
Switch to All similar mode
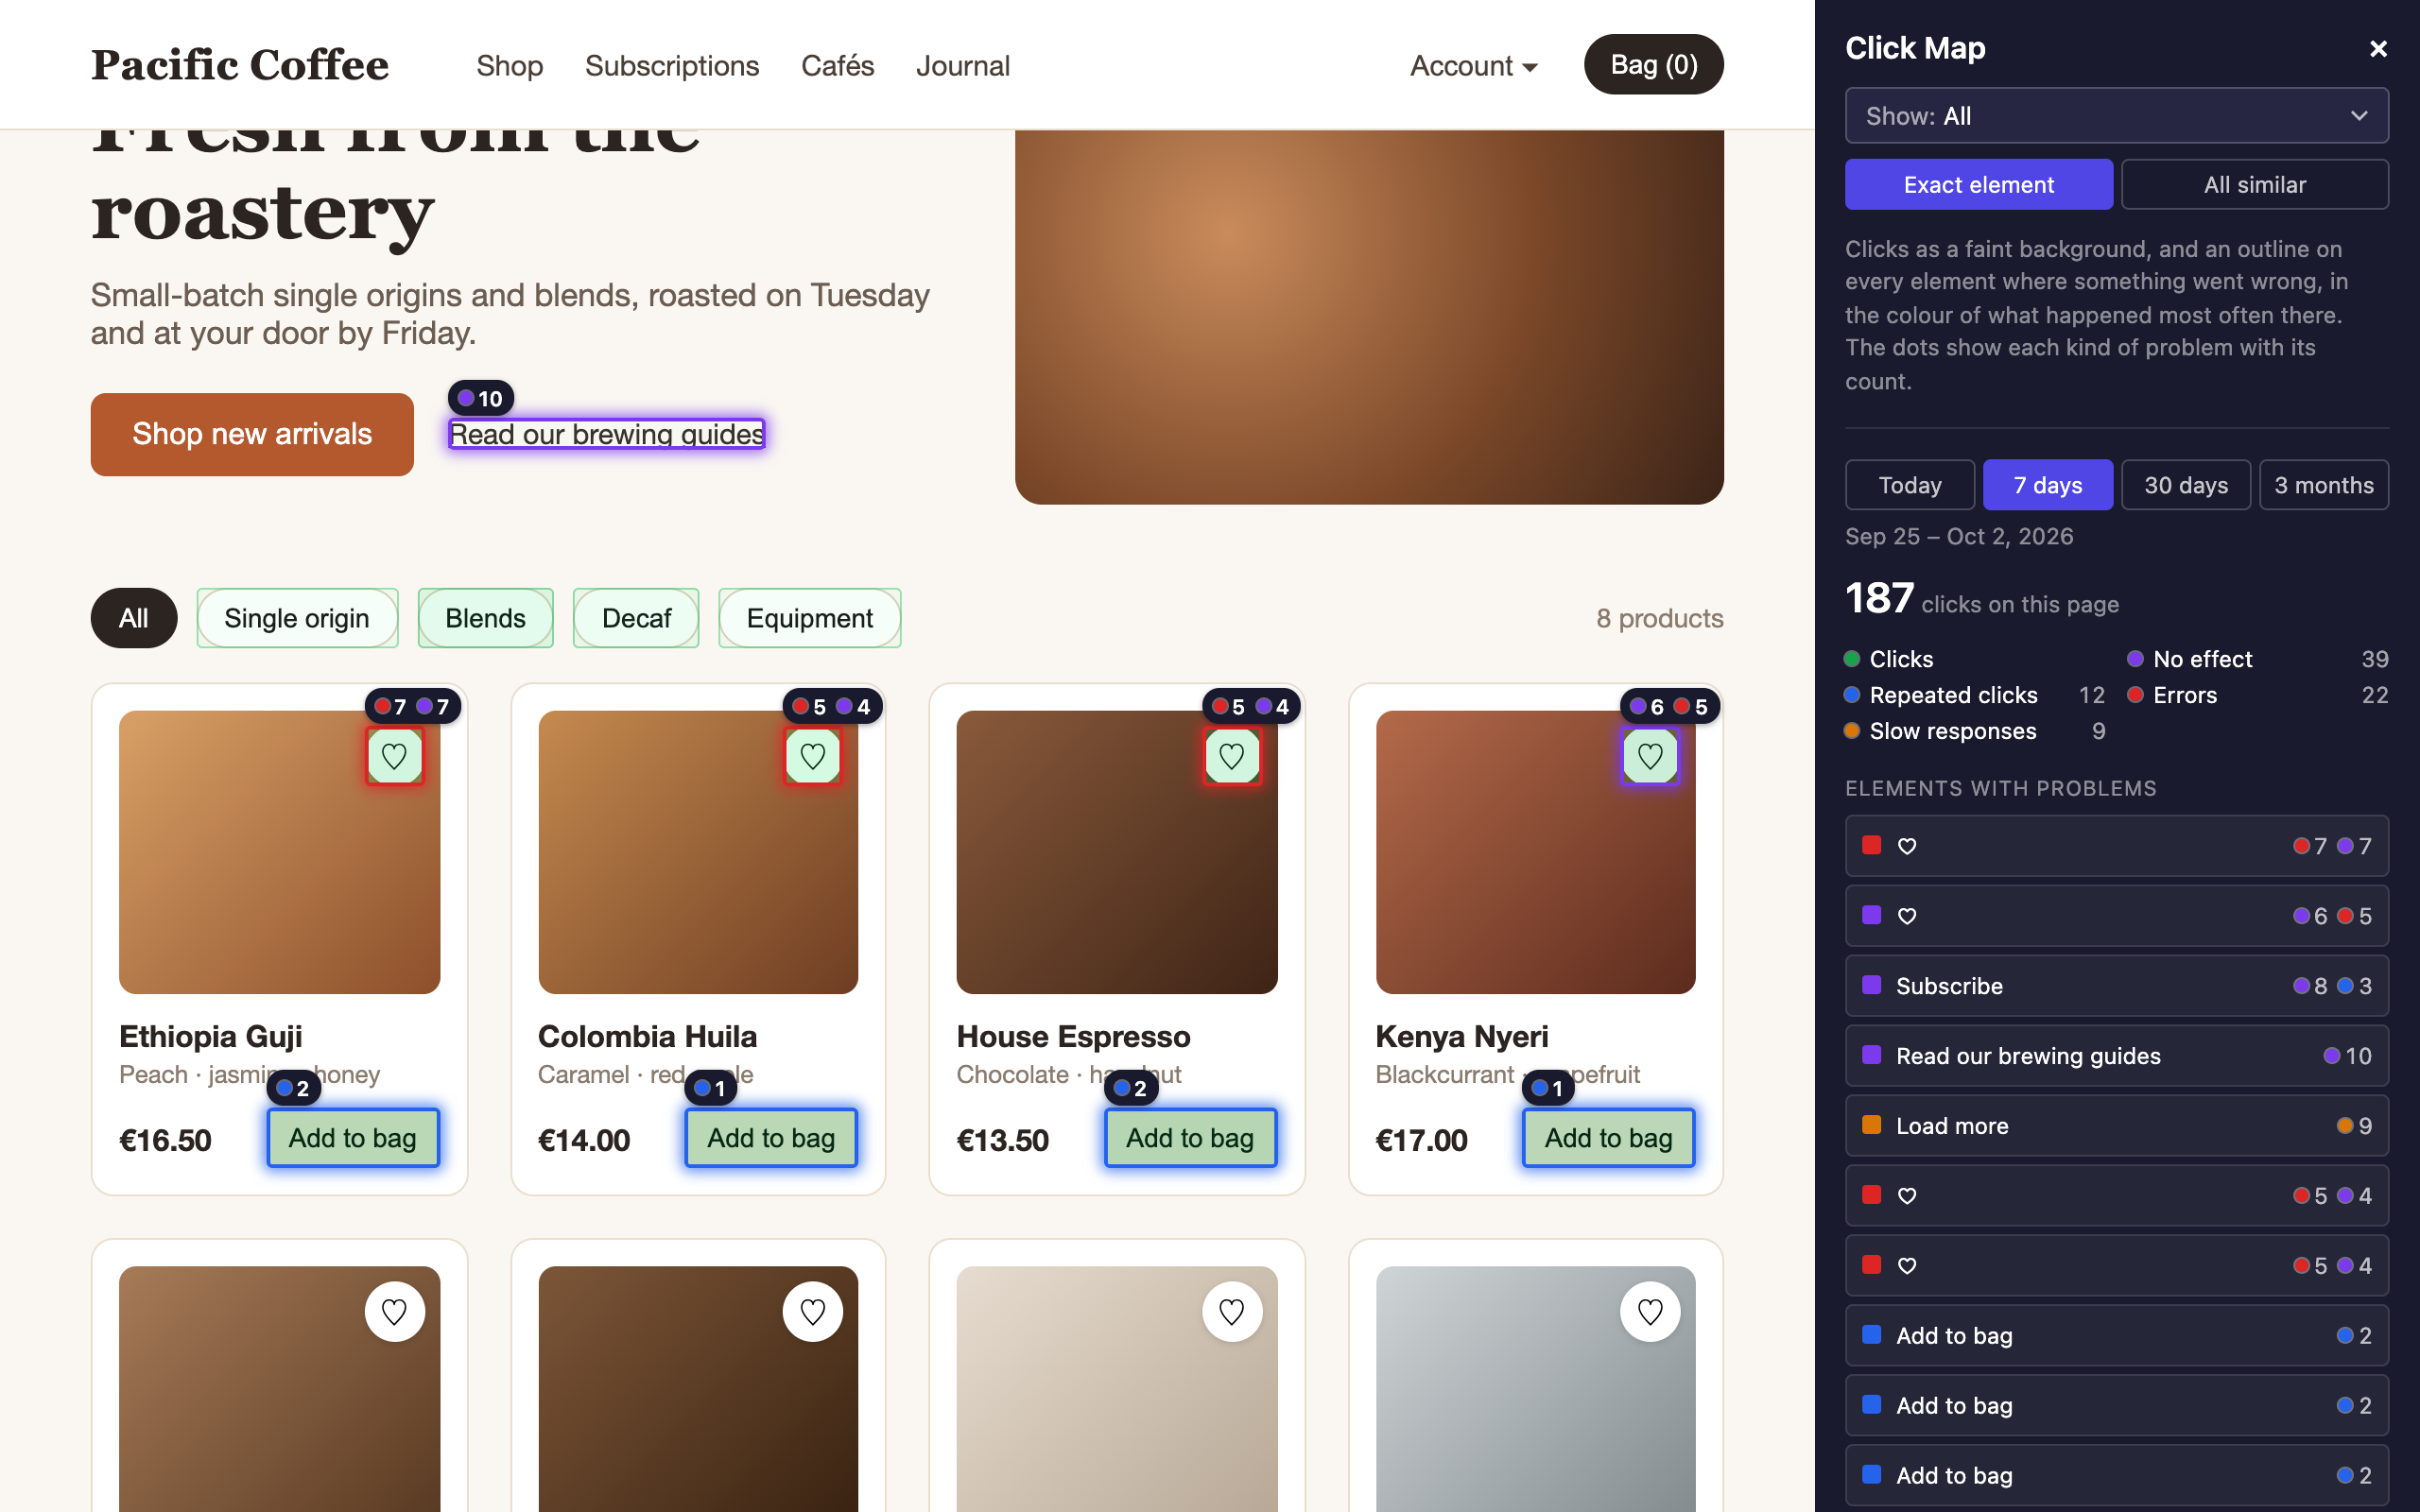coord(2254,184)
